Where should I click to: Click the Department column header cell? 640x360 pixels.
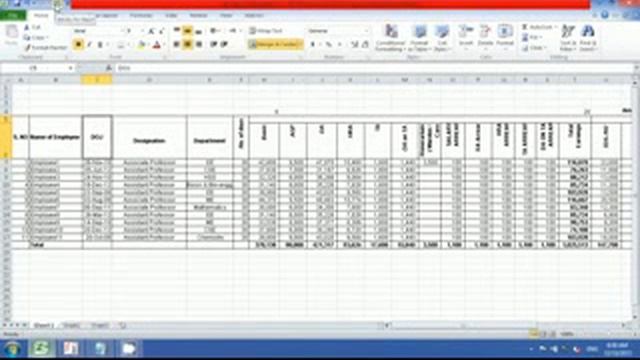tap(209, 138)
